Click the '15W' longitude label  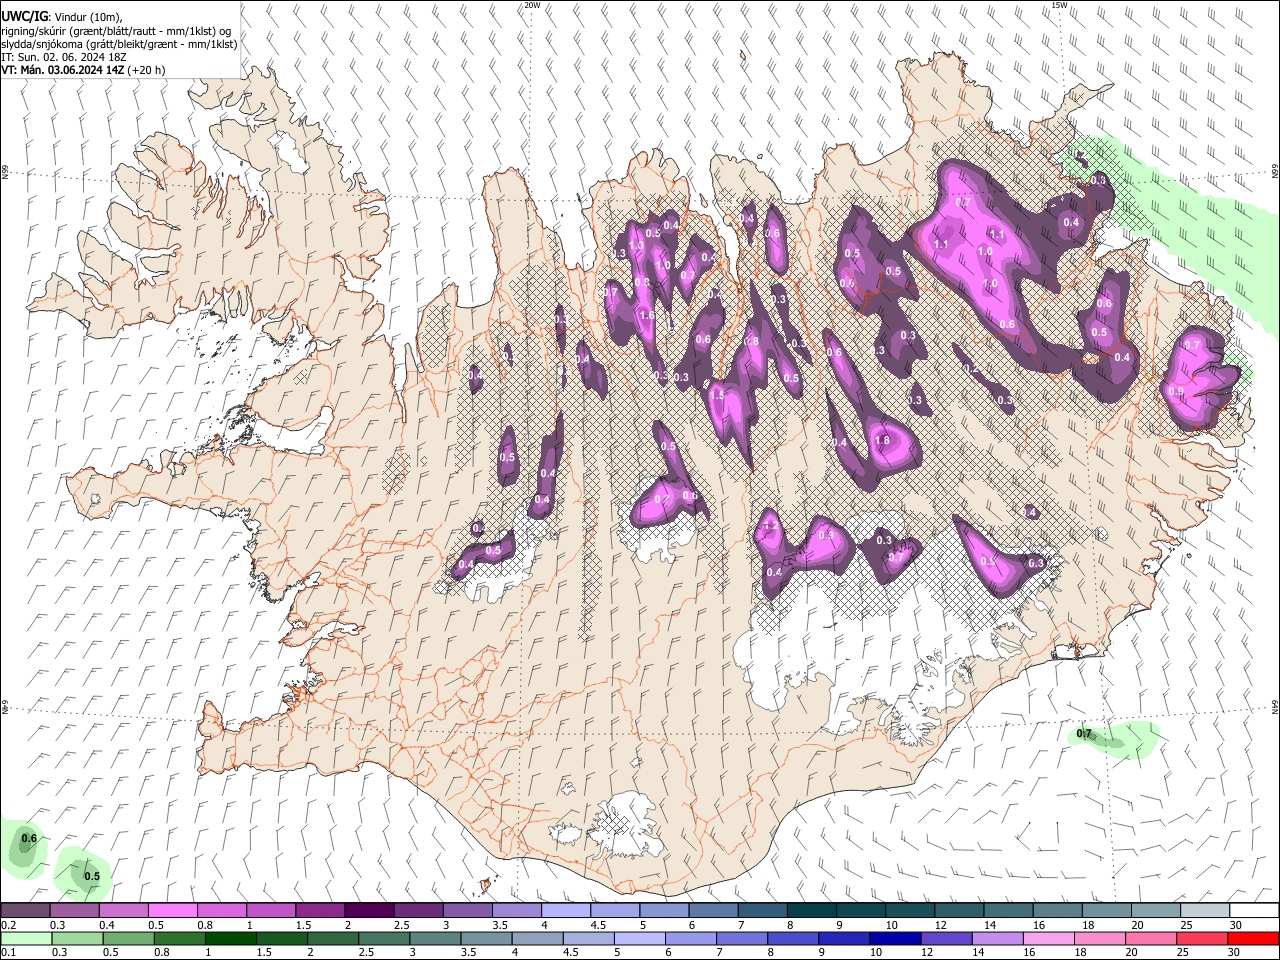(x=1059, y=5)
